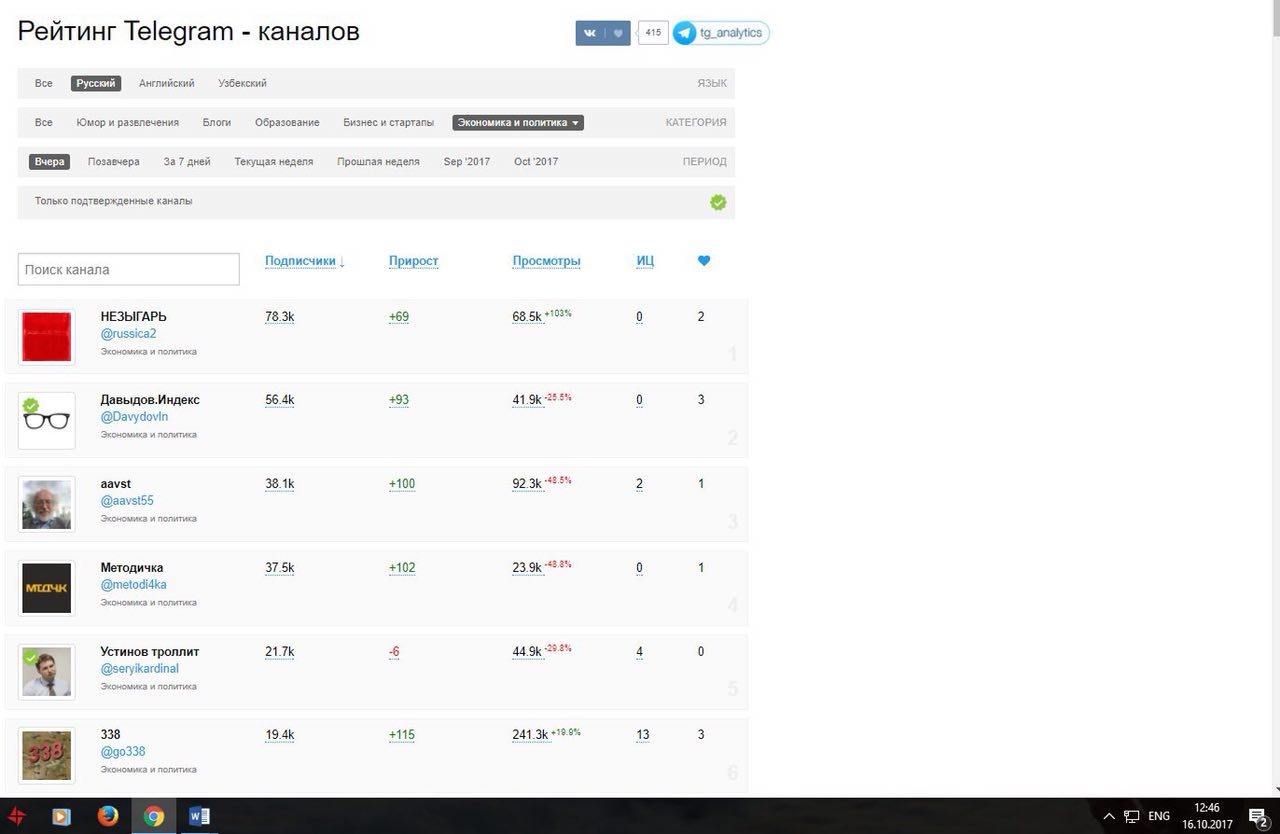This screenshot has width=1280, height=834.
Task: Select the Русский language filter
Action: pyautogui.click(x=96, y=83)
